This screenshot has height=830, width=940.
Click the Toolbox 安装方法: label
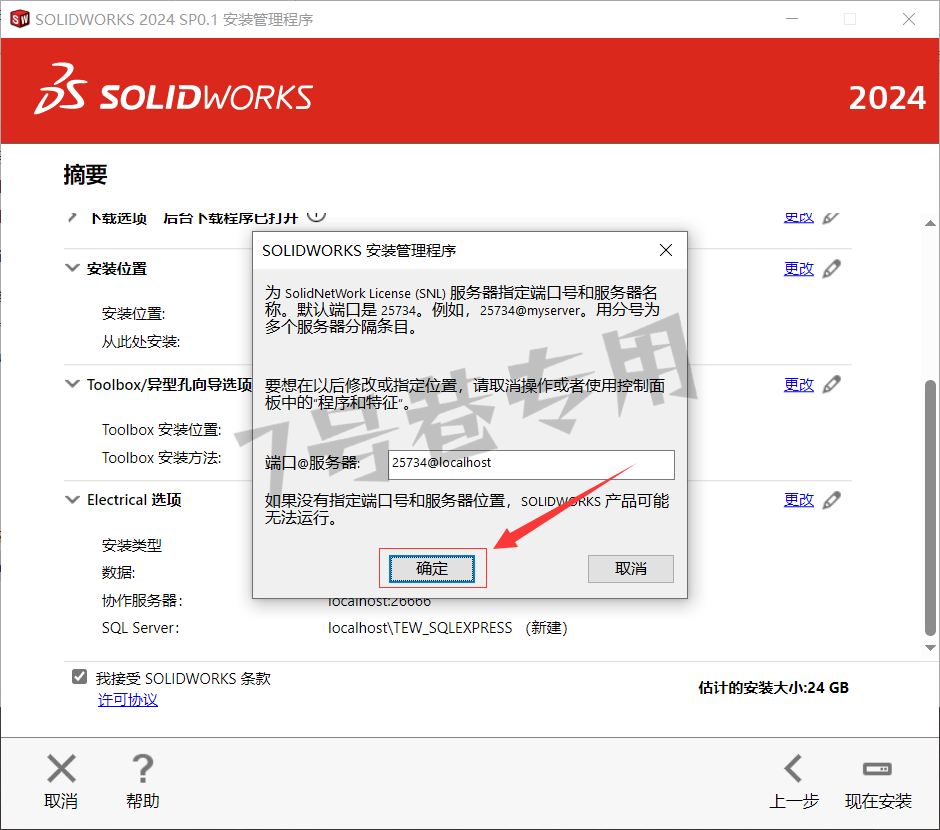(x=161, y=458)
